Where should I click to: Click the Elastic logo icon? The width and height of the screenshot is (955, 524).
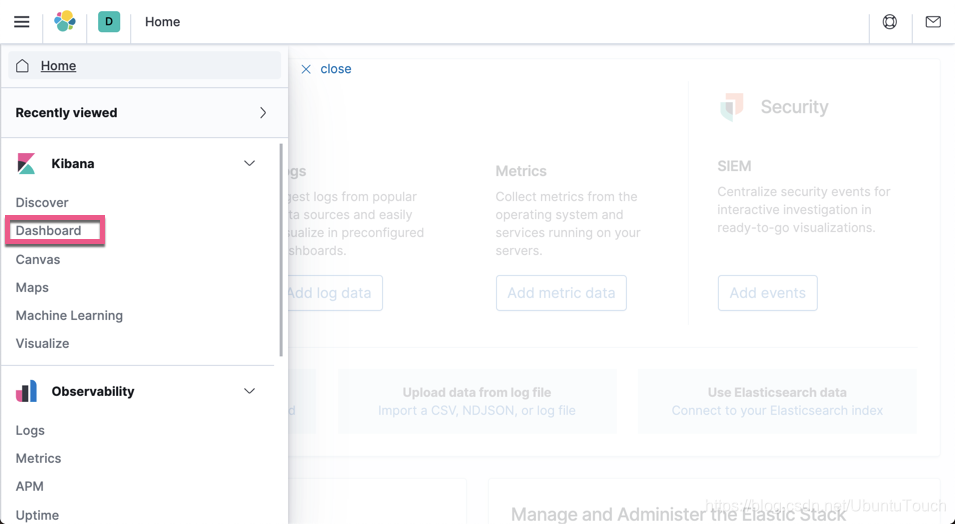(65, 21)
